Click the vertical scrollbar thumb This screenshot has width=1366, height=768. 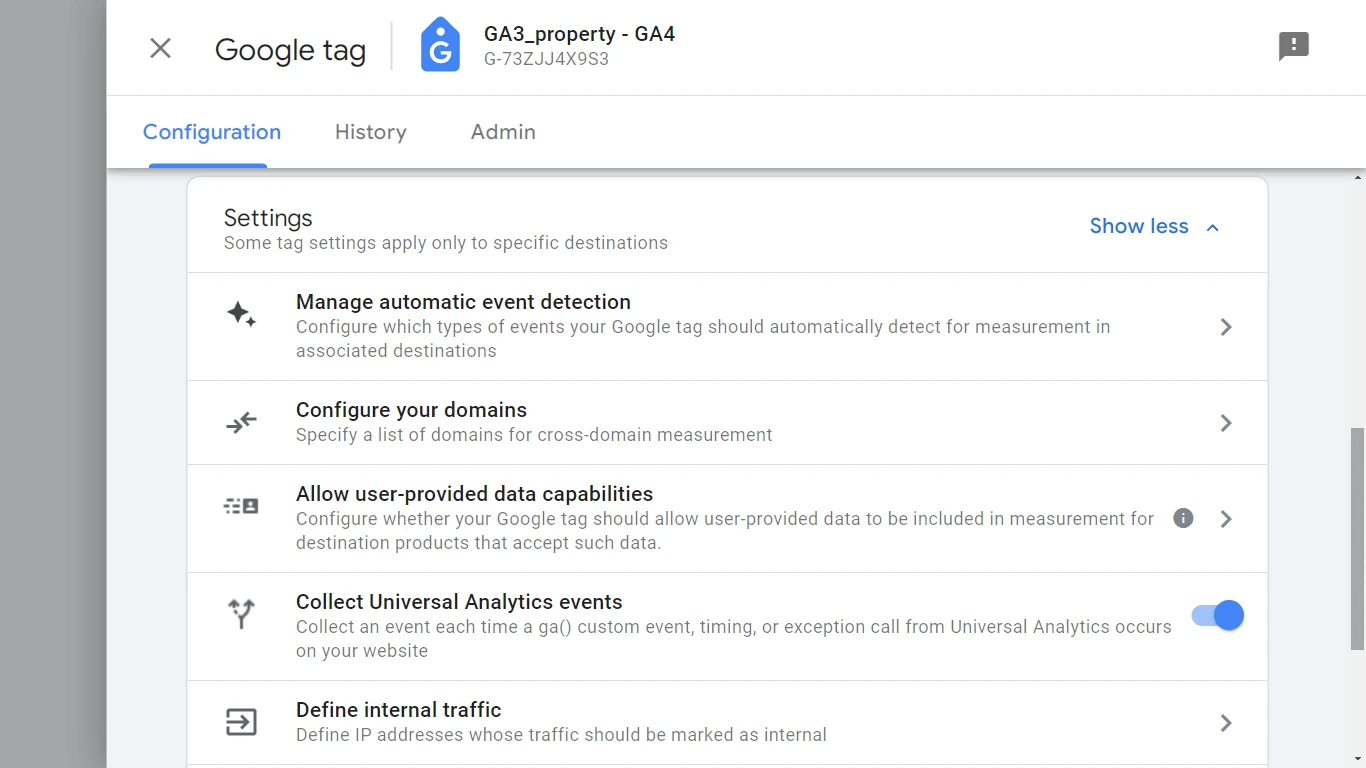[1357, 538]
